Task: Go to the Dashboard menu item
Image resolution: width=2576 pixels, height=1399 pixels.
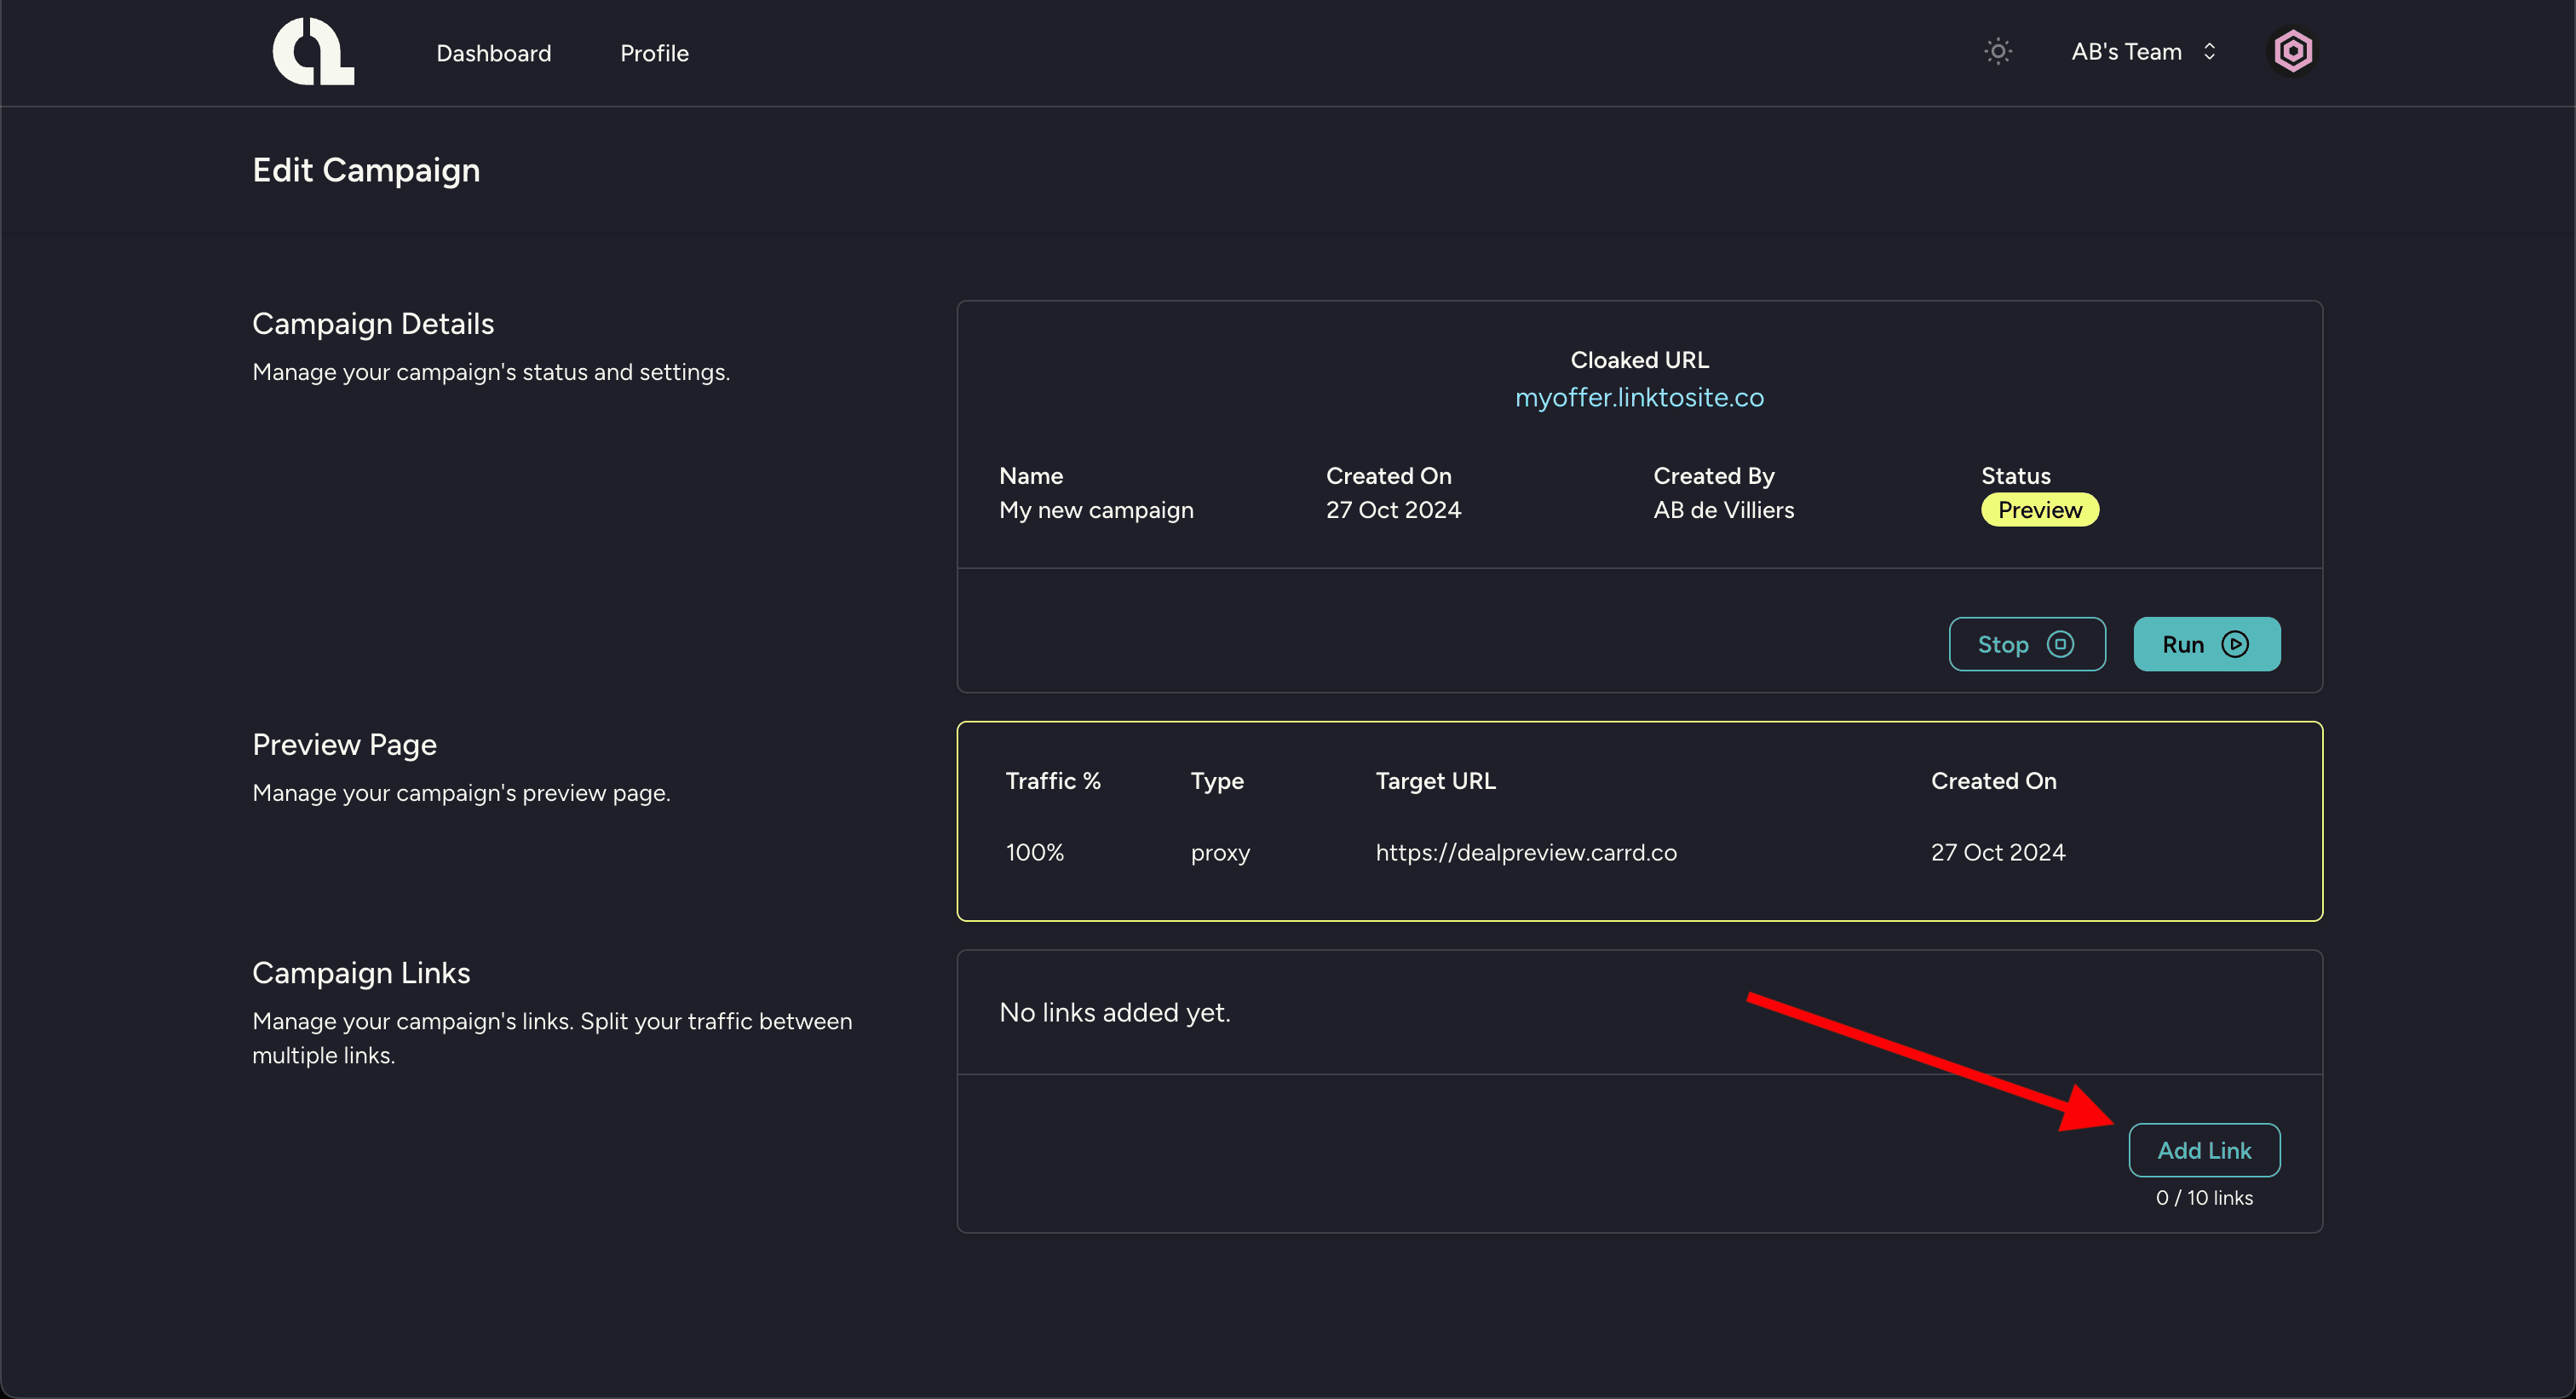Action: tap(493, 53)
